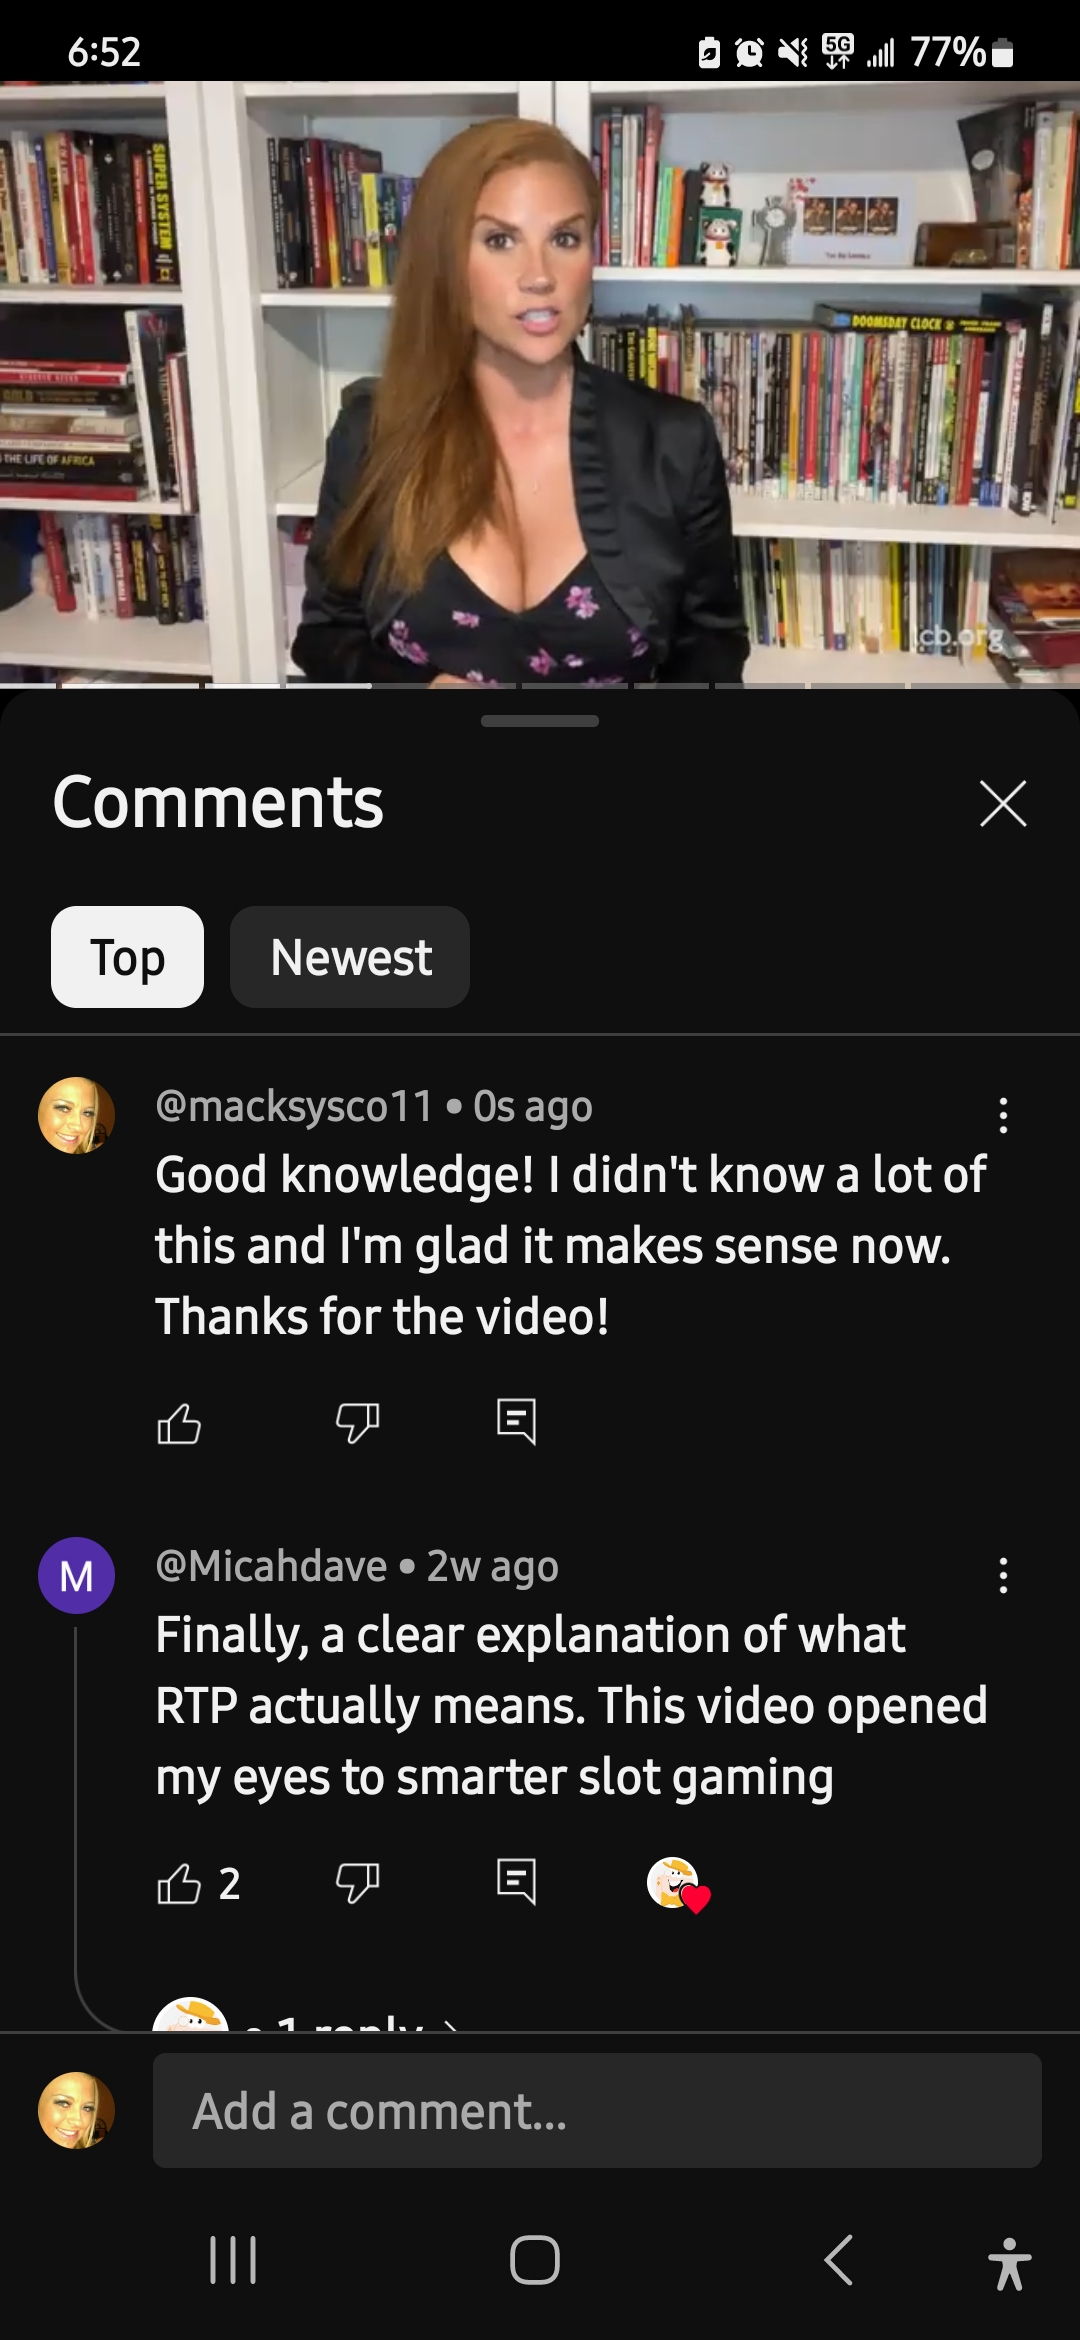Tap the creator heart badge icon
The image size is (1080, 2340).
(x=678, y=1885)
